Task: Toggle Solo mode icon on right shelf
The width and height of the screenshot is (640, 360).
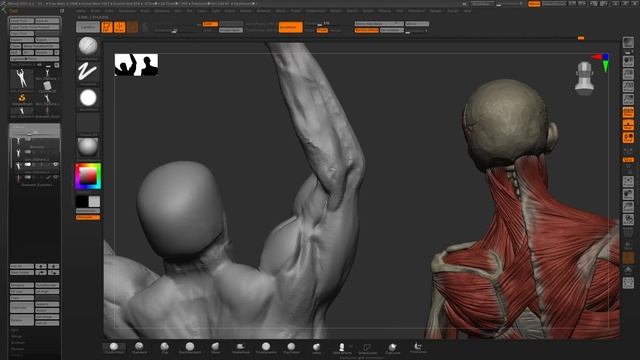Action: [628, 270]
